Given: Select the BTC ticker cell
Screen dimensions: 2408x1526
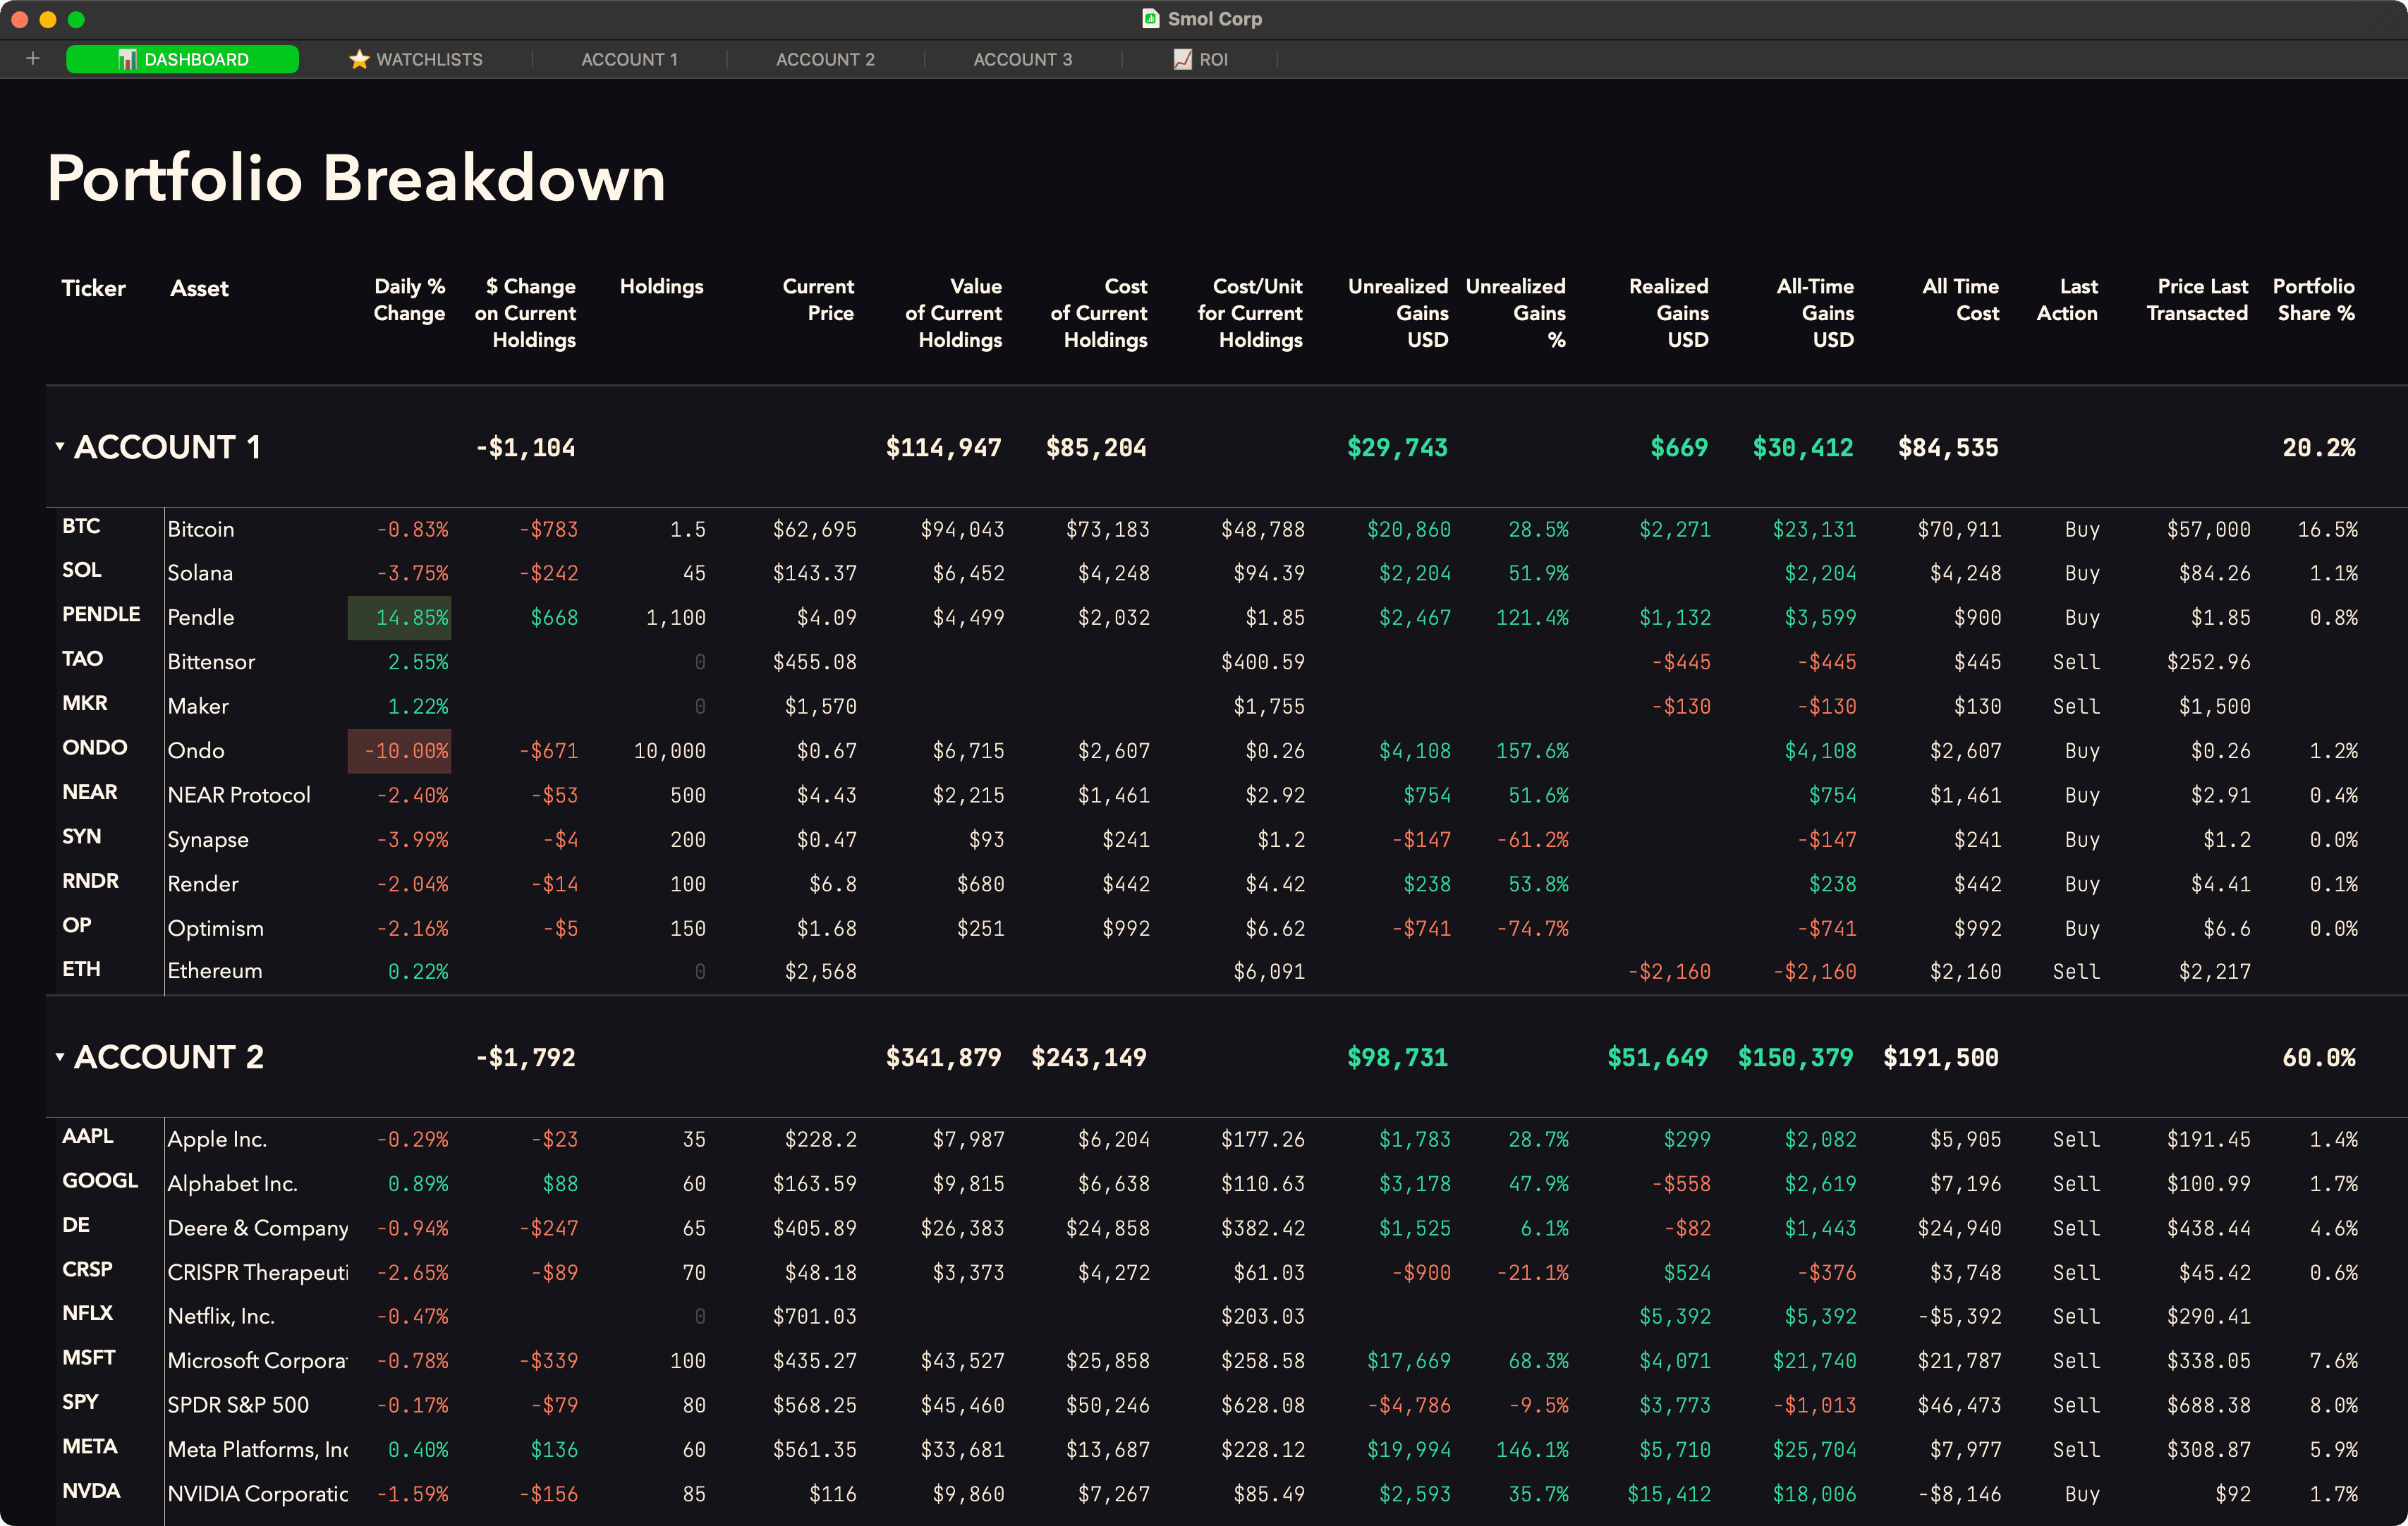Looking at the screenshot, I should (x=81, y=526).
